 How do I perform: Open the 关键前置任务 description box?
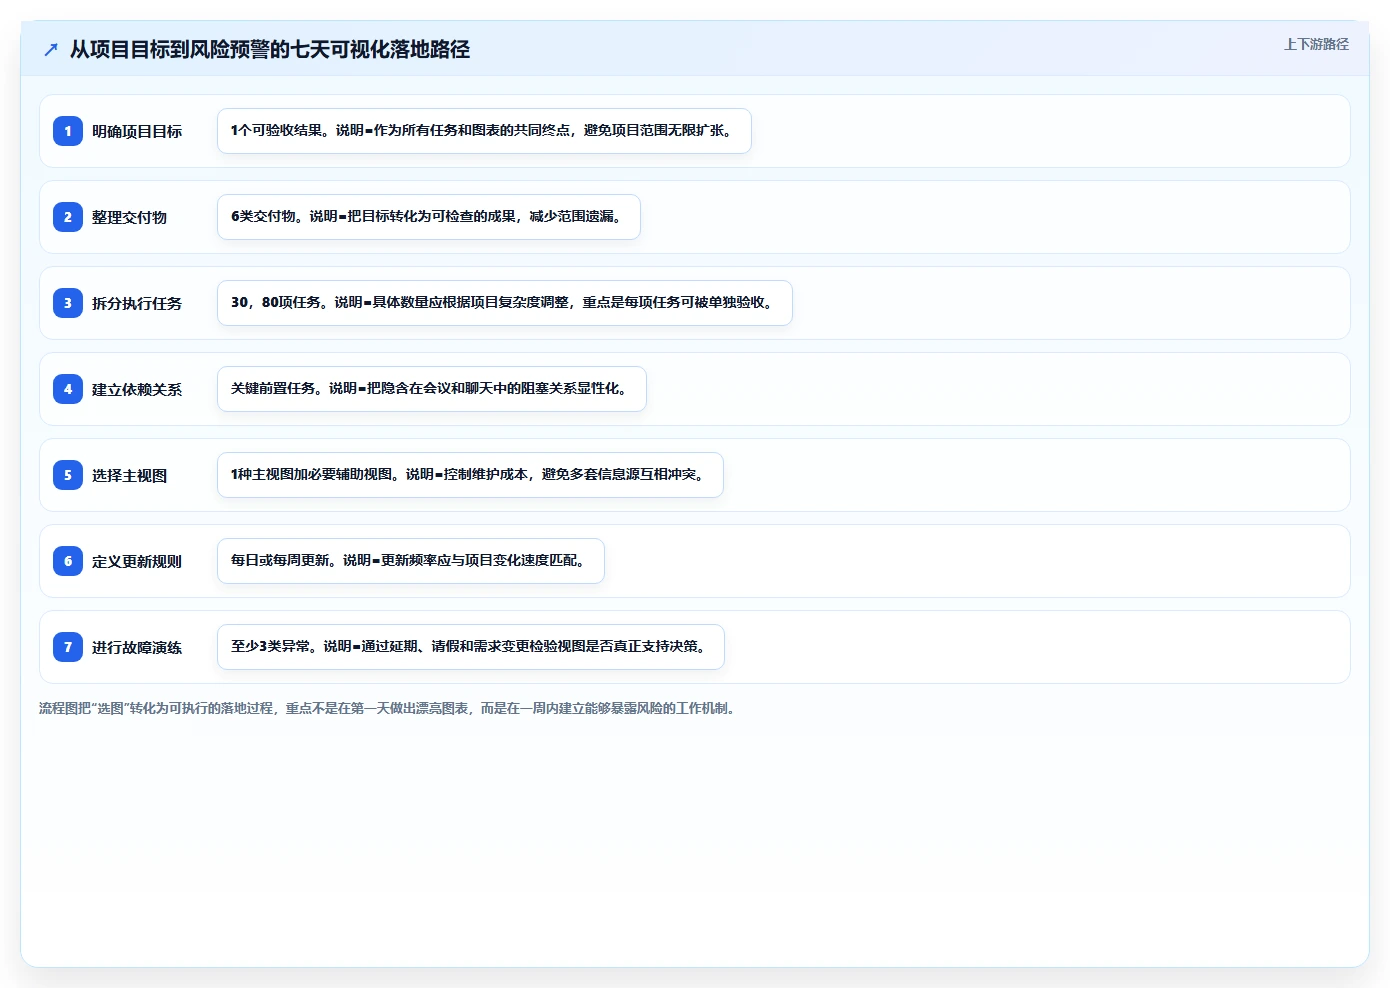432,389
